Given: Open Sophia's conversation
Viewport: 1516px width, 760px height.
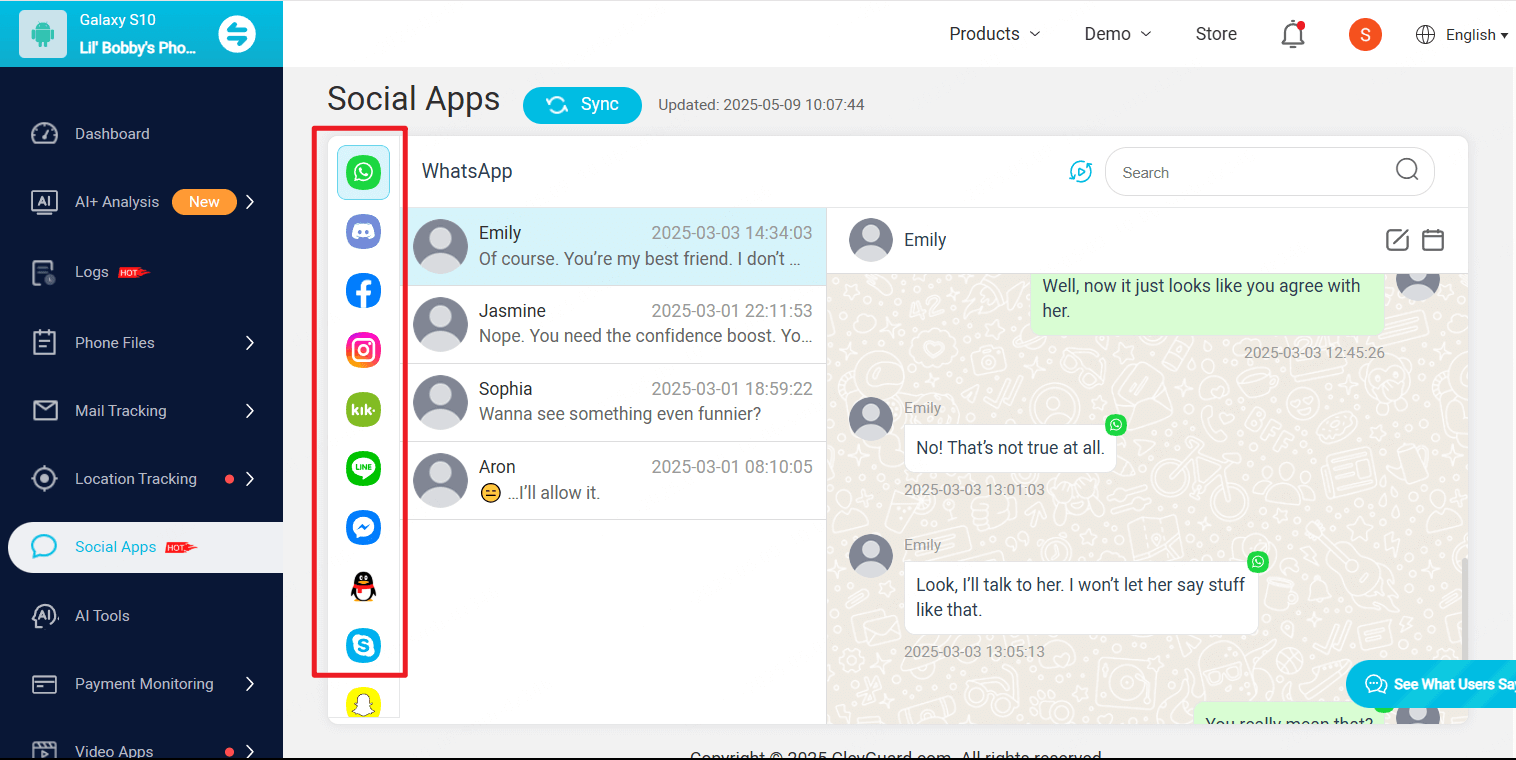Looking at the screenshot, I should (x=615, y=402).
